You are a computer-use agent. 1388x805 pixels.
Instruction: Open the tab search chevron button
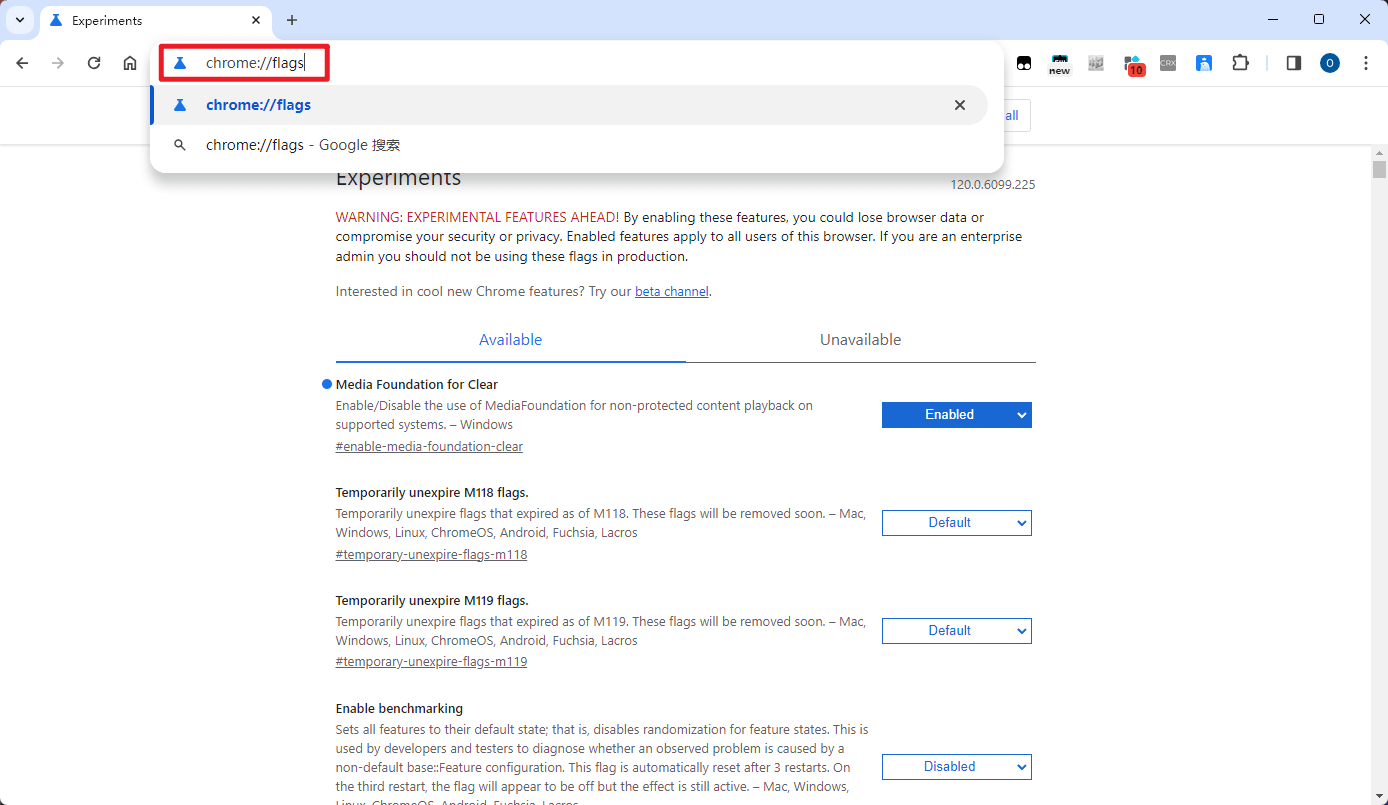20,20
